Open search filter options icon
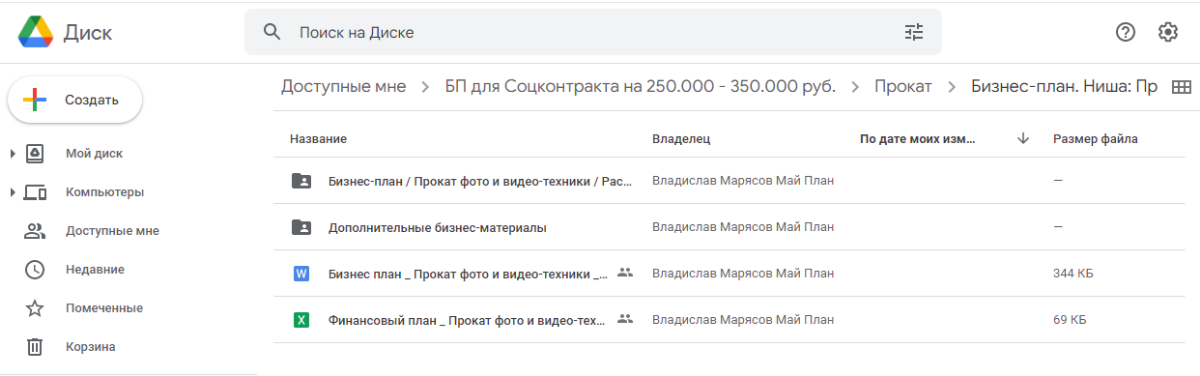 914,32
